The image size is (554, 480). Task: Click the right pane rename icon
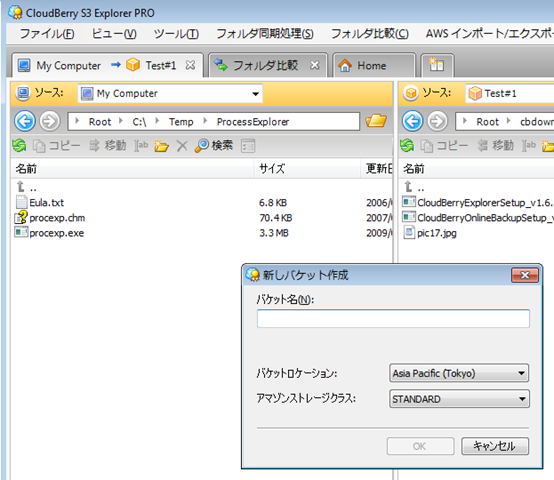click(529, 146)
